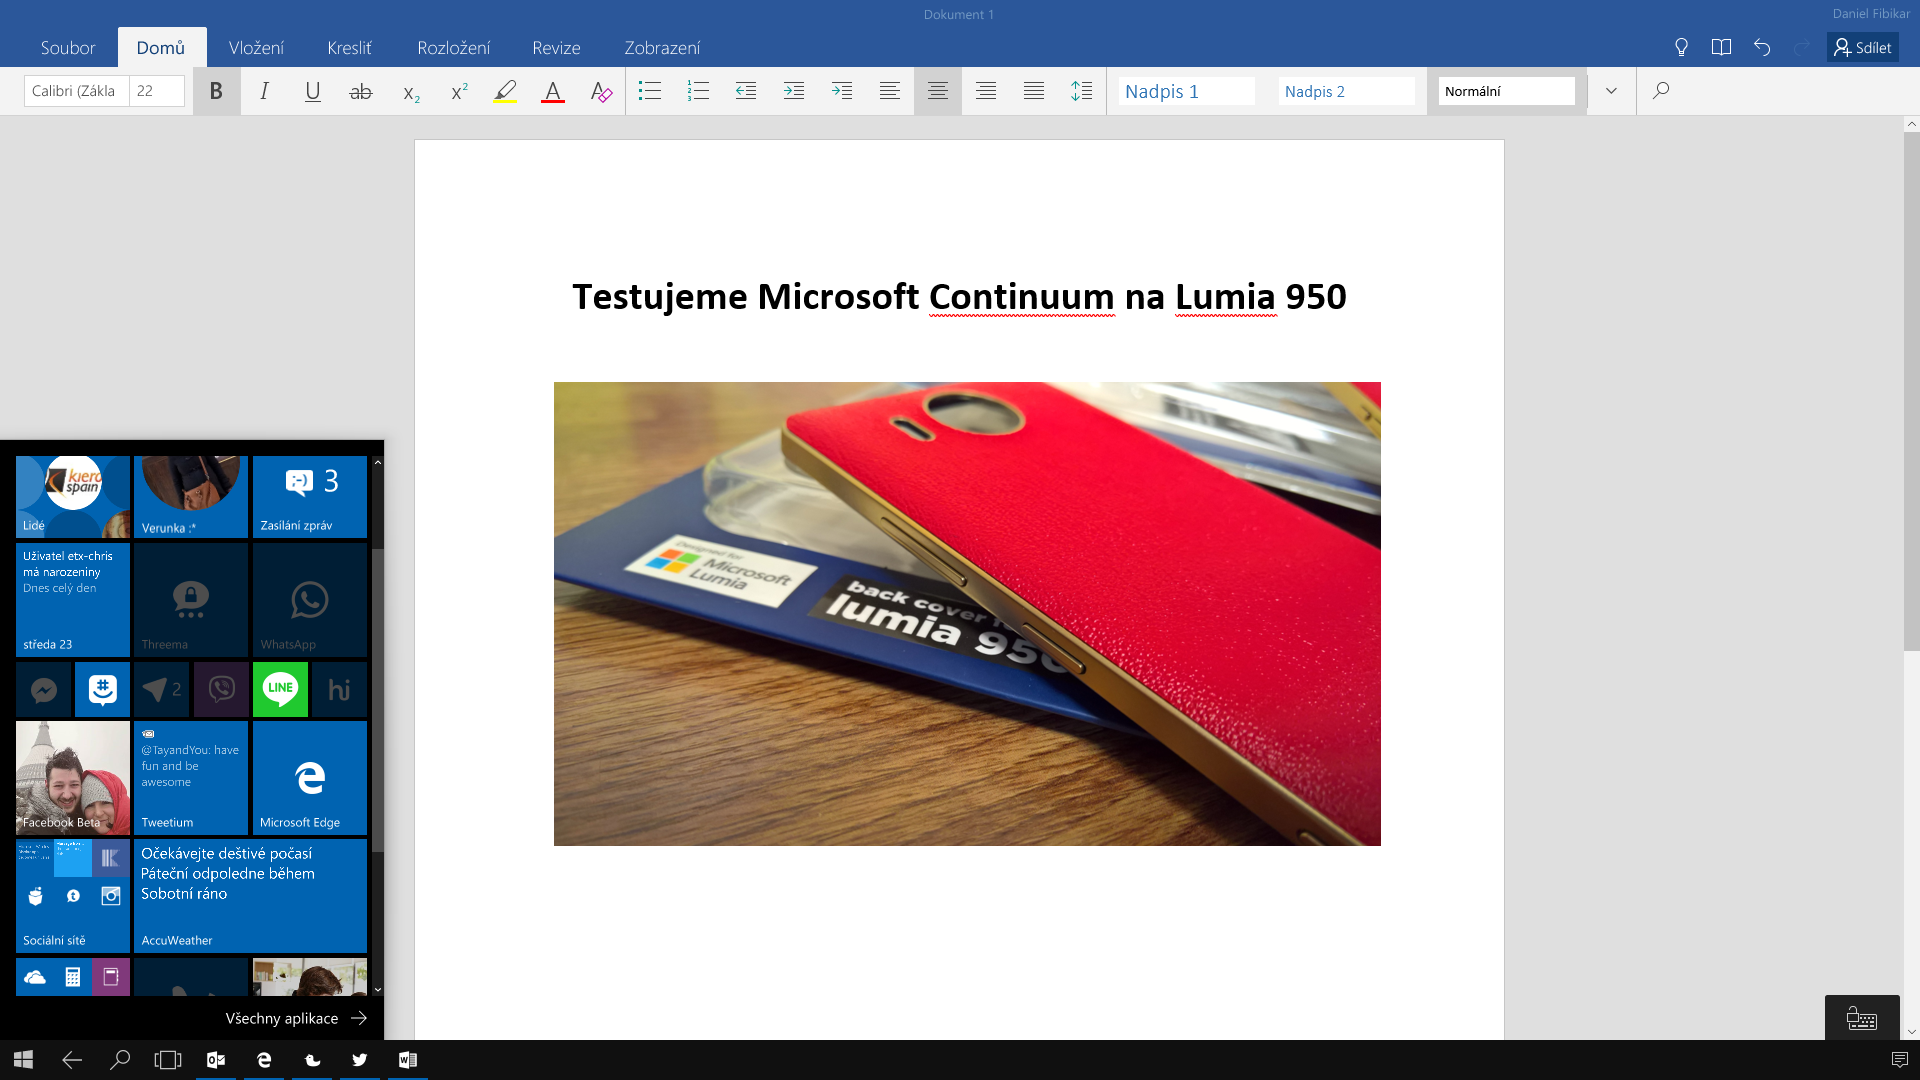1920x1080 pixels.
Task: Expand the styles gallery chevron
Action: [x=1611, y=91]
